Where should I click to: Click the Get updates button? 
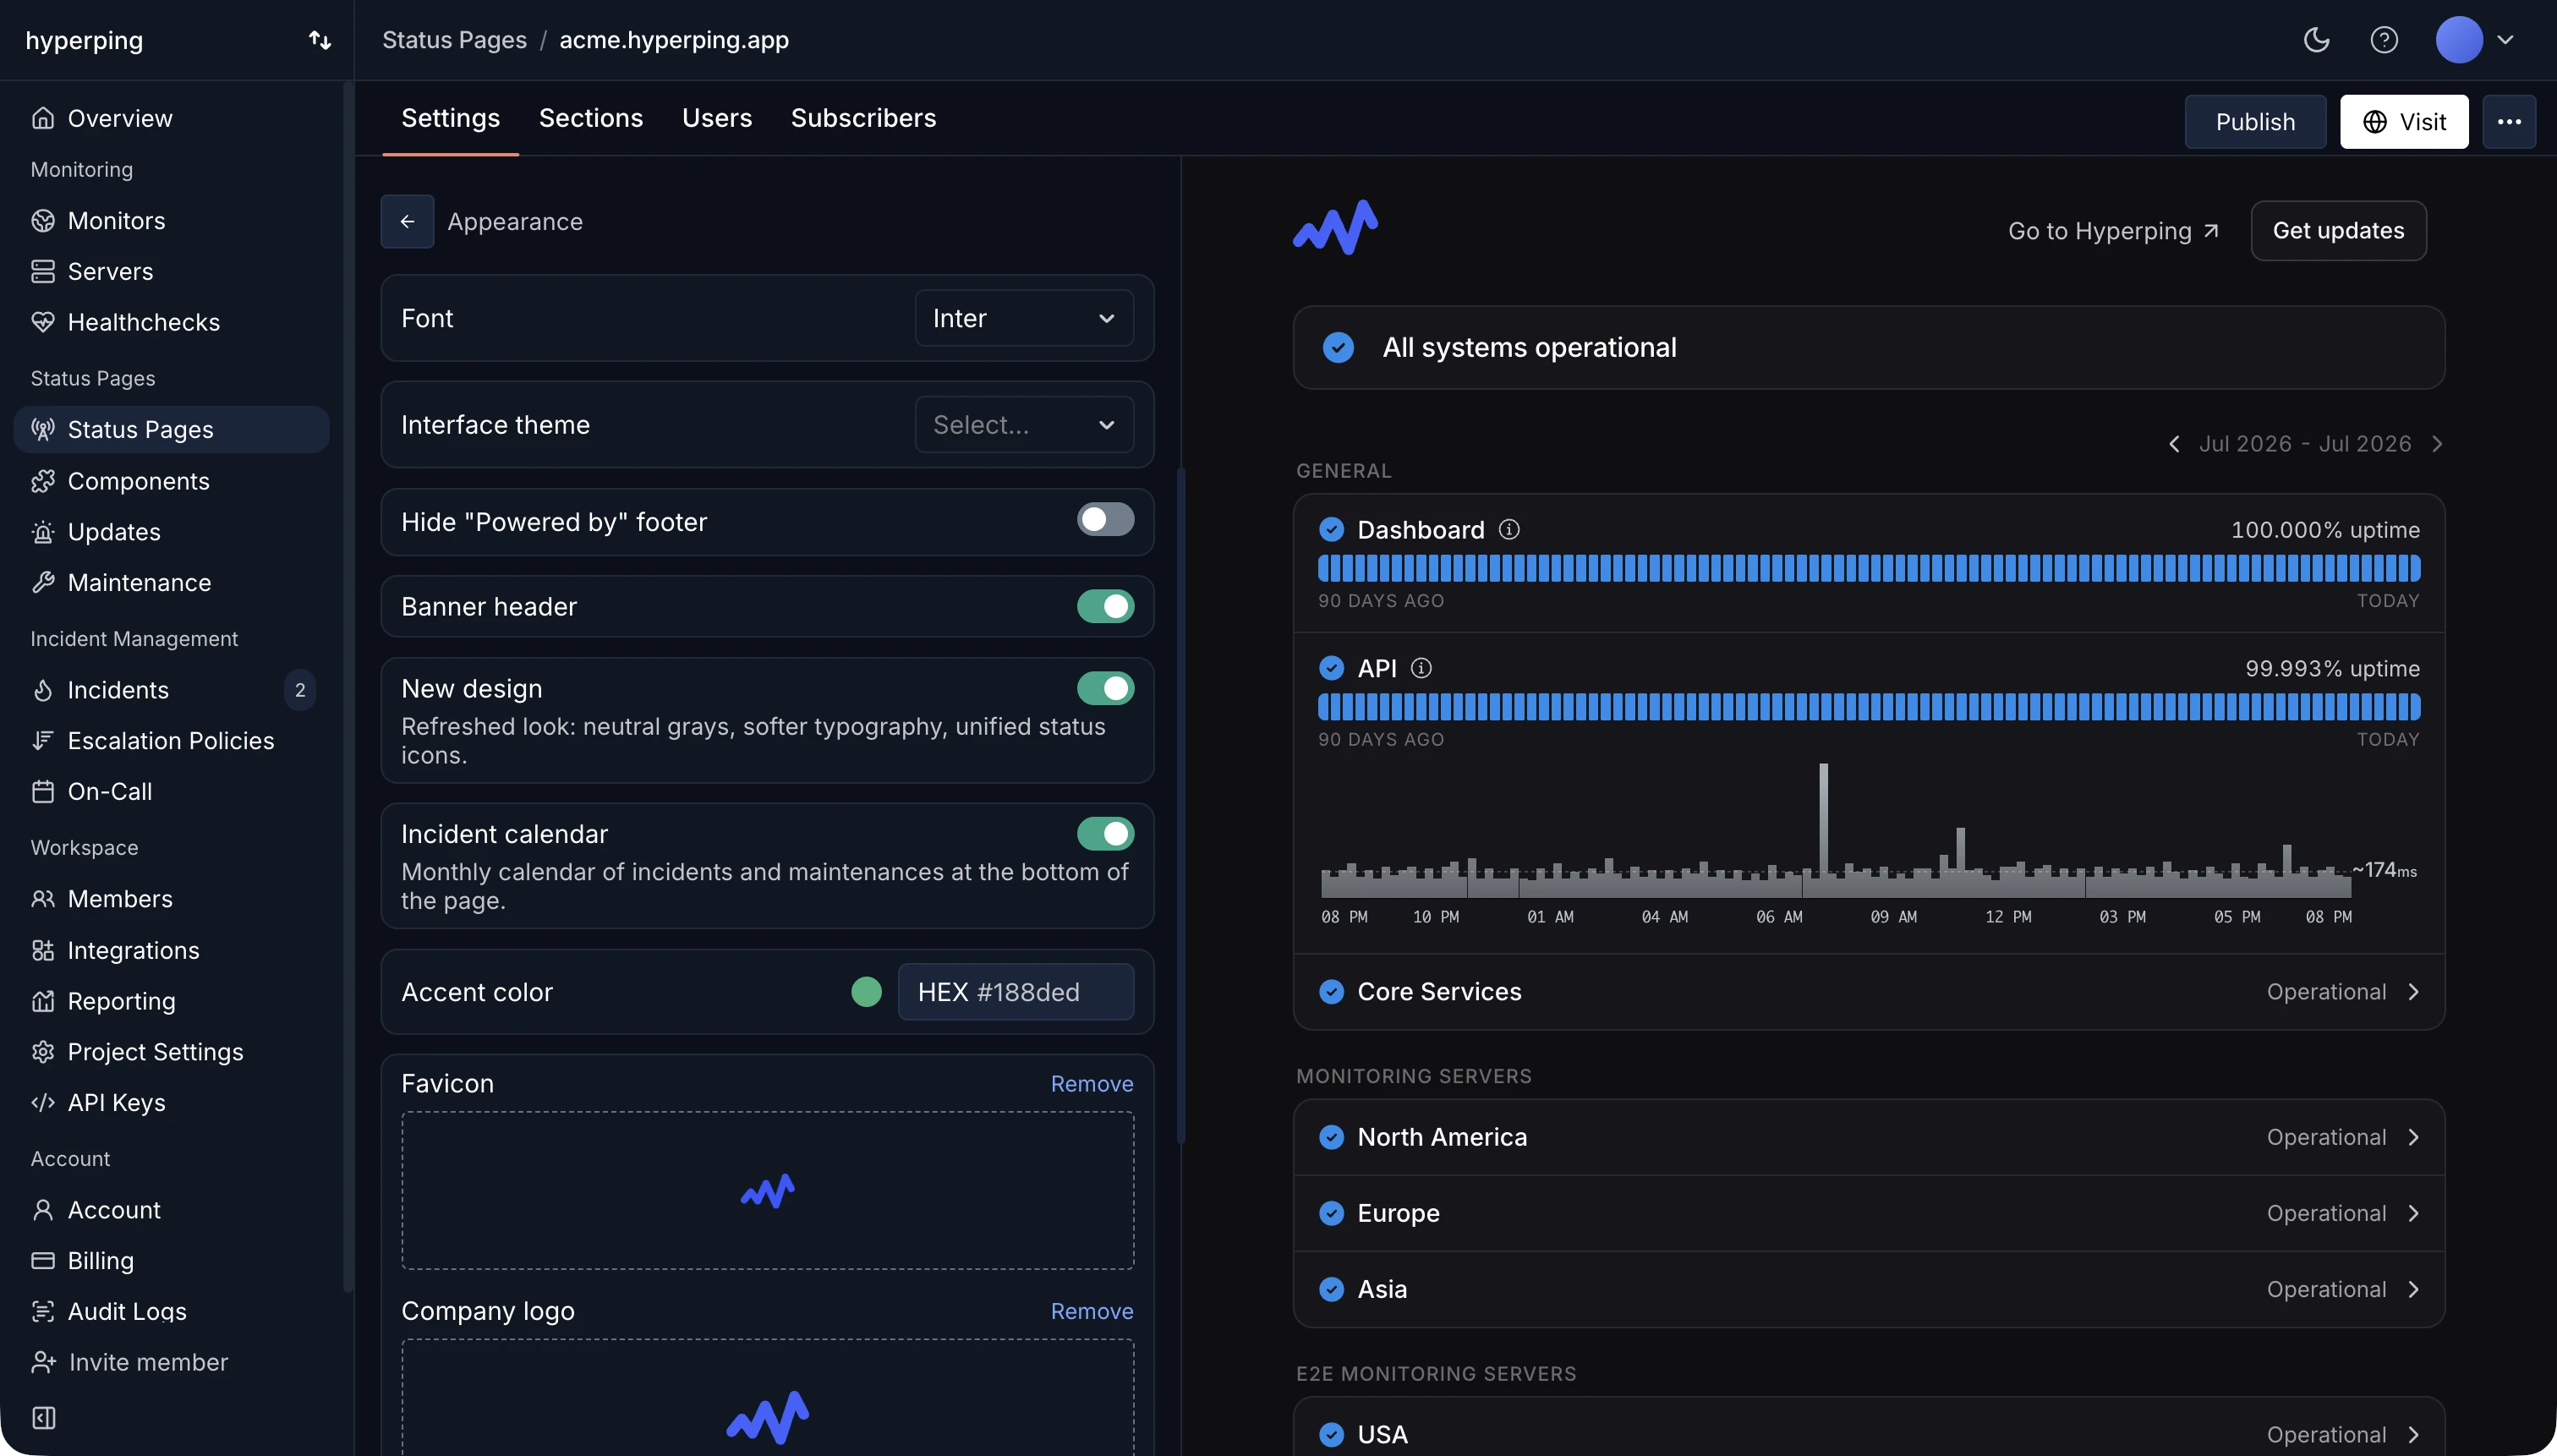[2338, 231]
